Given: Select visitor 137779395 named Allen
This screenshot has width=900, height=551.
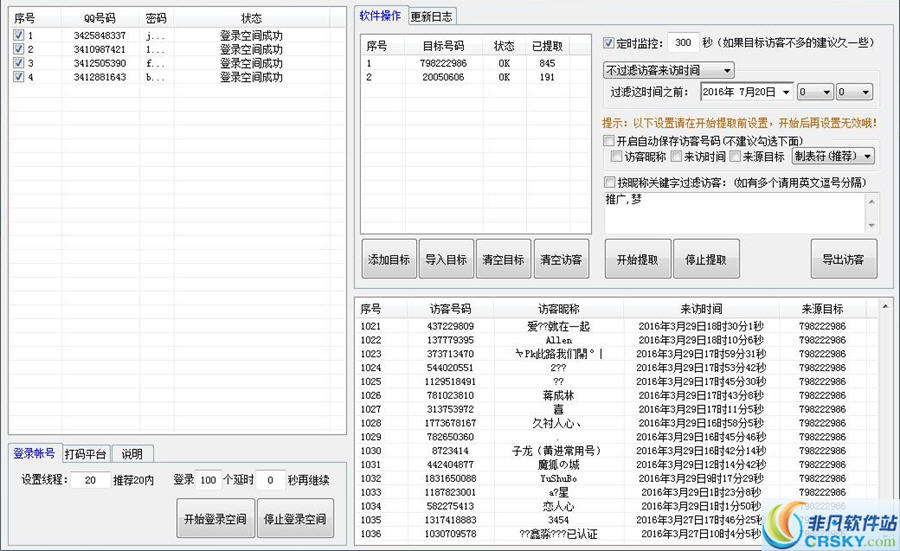Looking at the screenshot, I should coord(617,340).
